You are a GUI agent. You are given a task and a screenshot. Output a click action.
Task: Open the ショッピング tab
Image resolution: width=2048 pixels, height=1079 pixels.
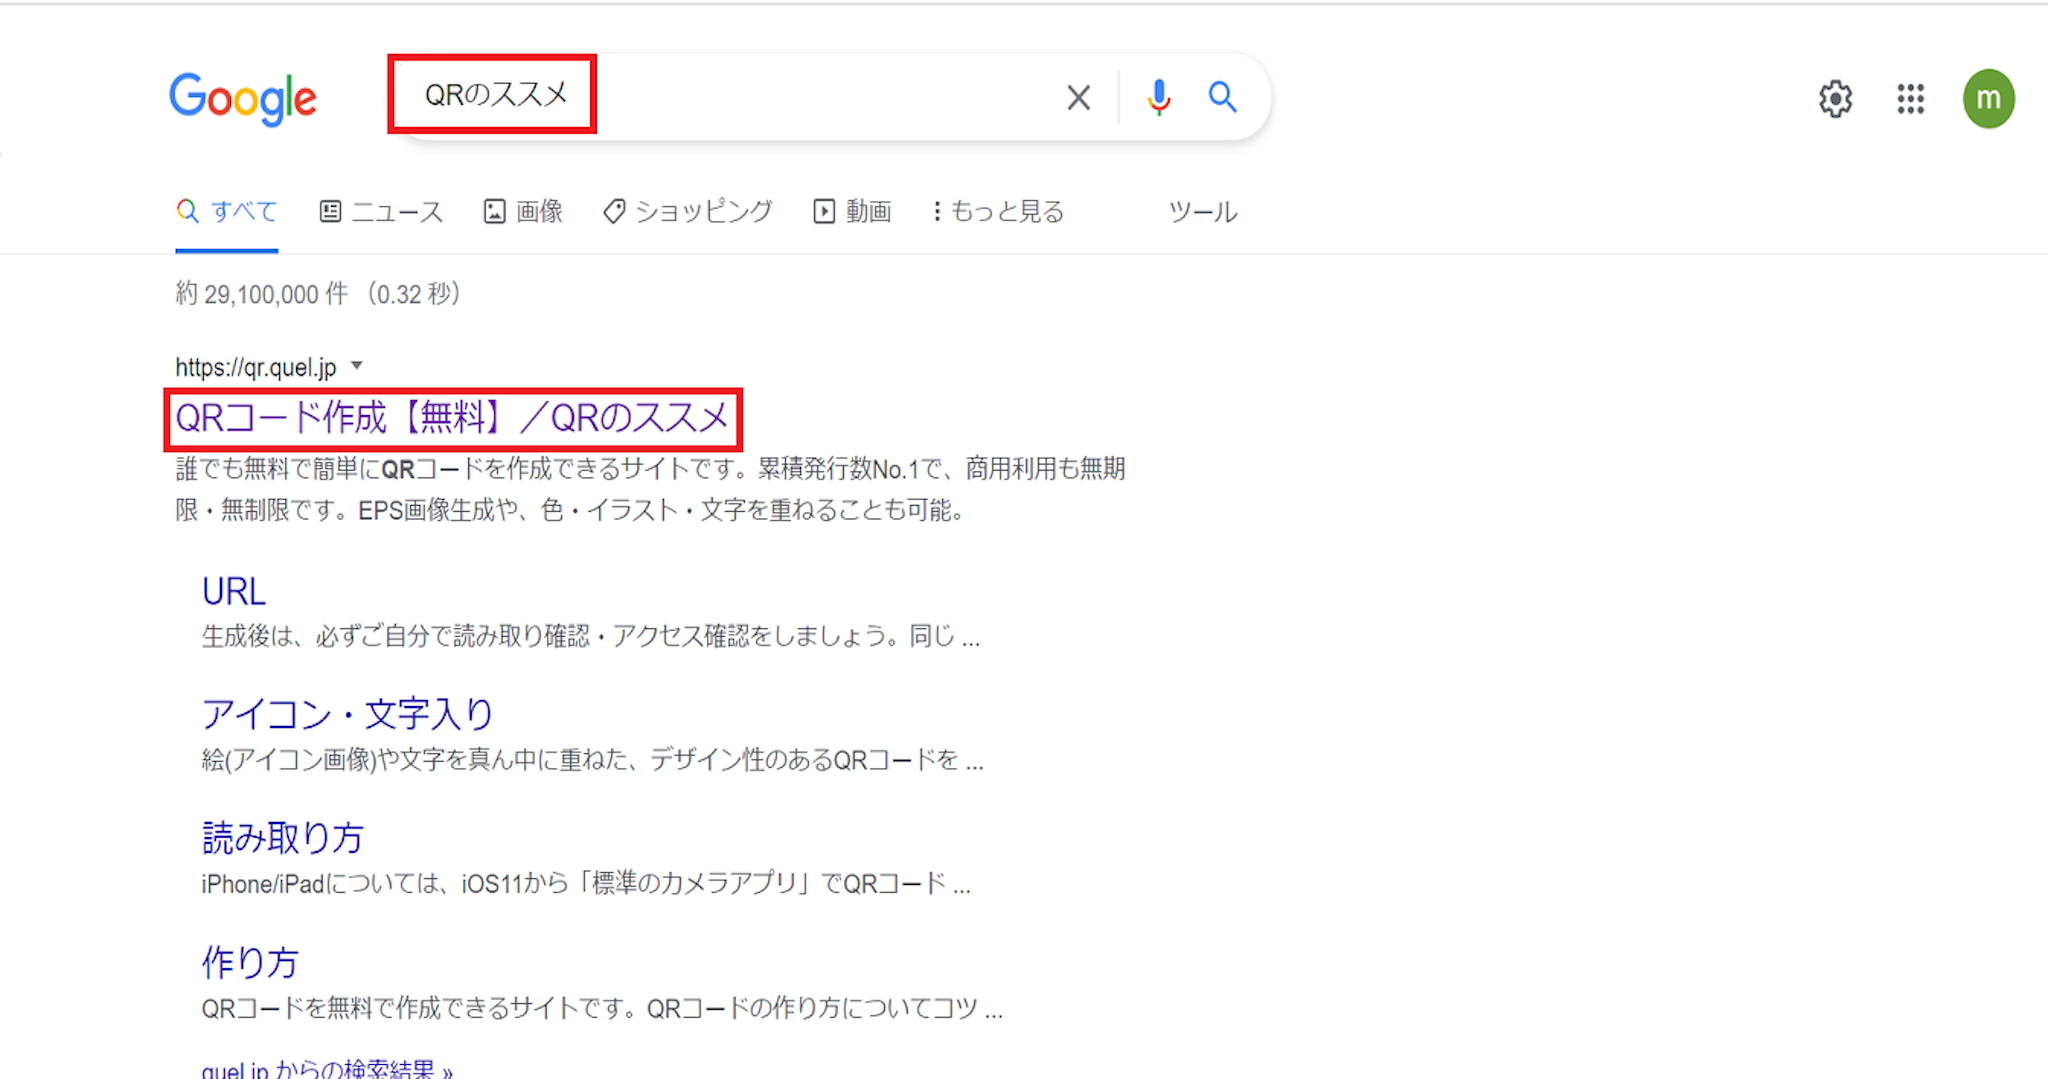[x=688, y=212]
